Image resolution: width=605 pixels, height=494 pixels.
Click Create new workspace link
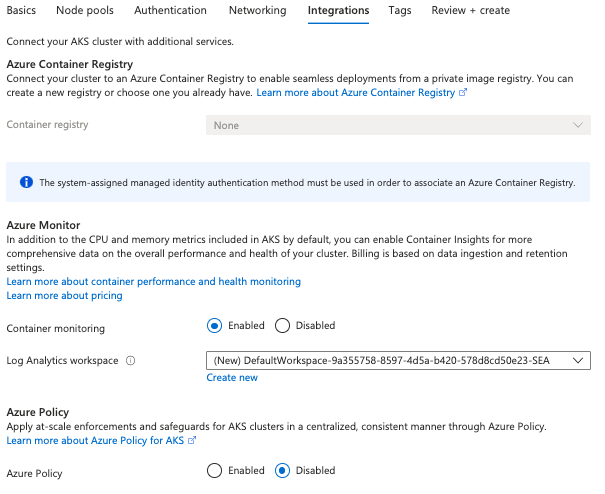coord(232,377)
